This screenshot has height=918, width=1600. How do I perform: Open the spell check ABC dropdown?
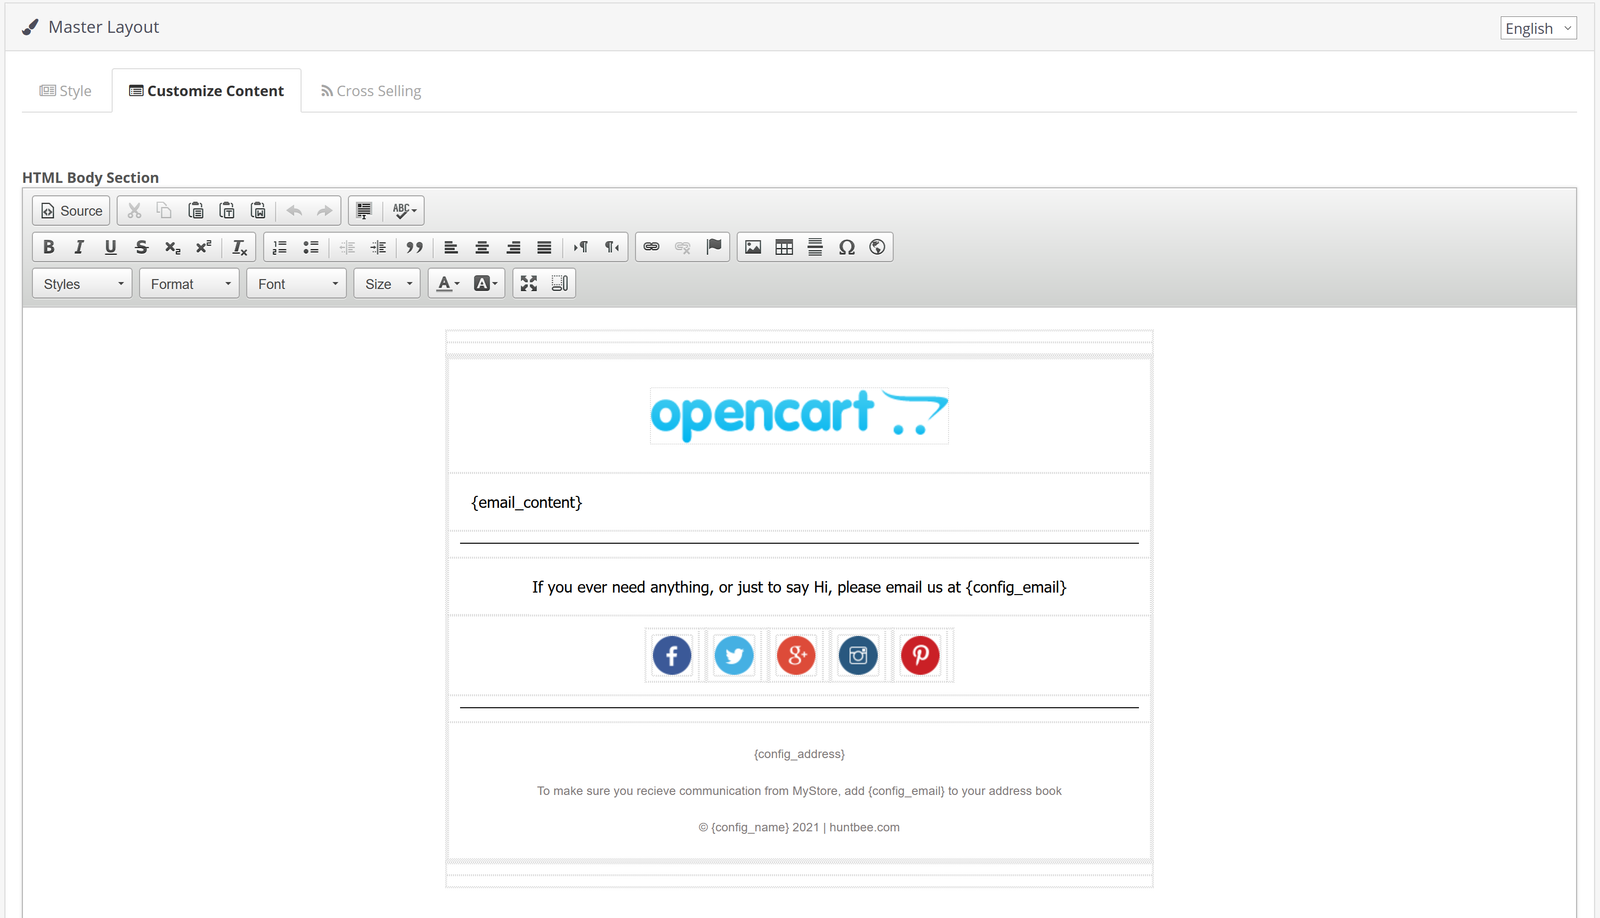click(404, 211)
